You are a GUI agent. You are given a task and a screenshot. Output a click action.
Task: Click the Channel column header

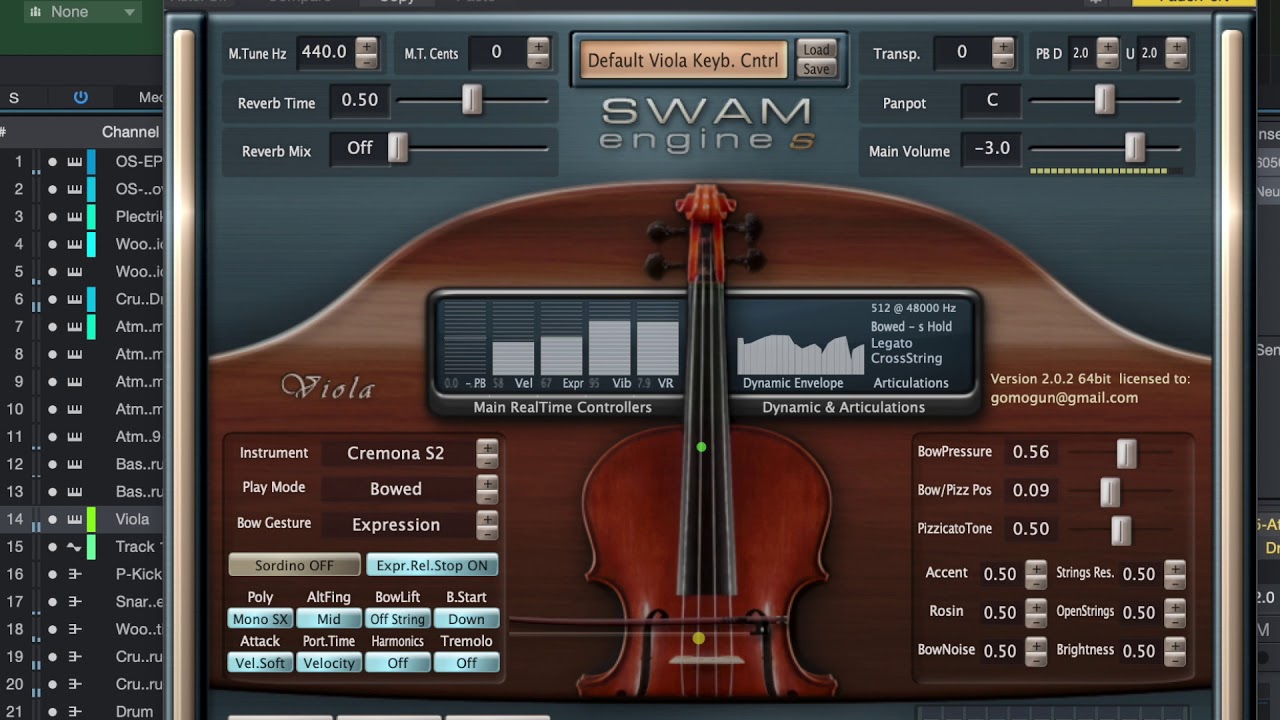click(130, 132)
